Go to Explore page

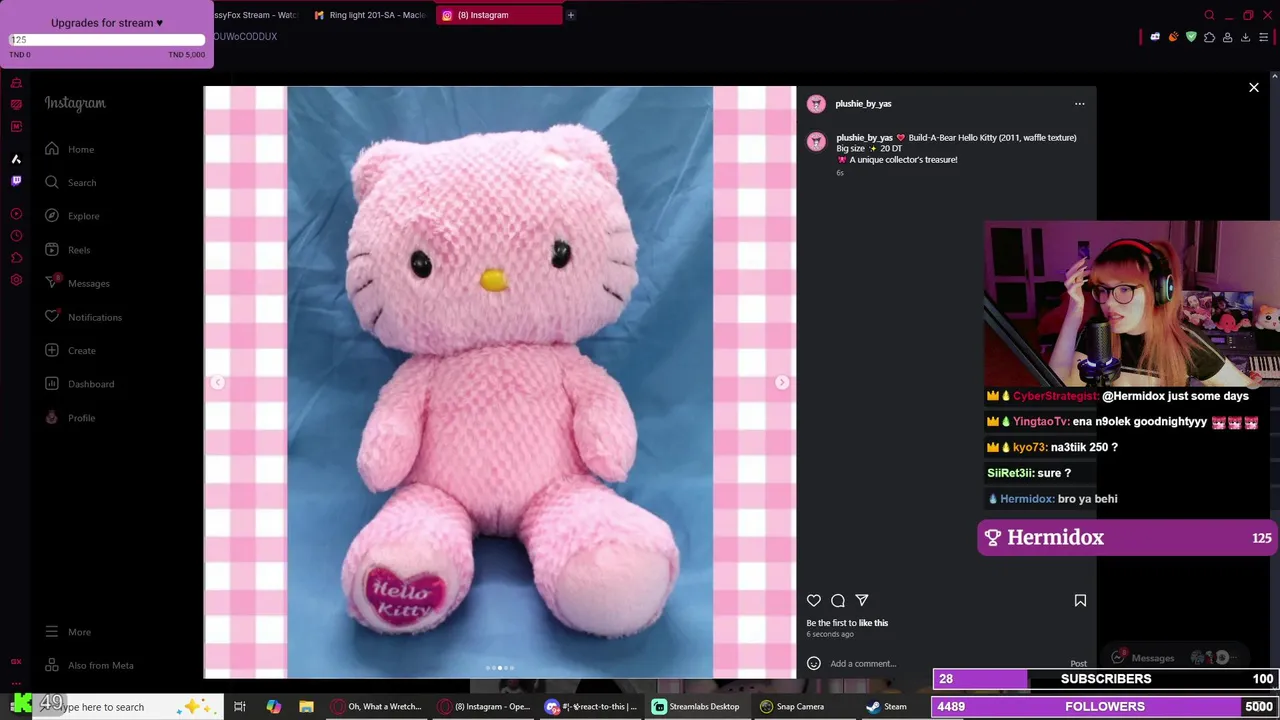pos(71,216)
